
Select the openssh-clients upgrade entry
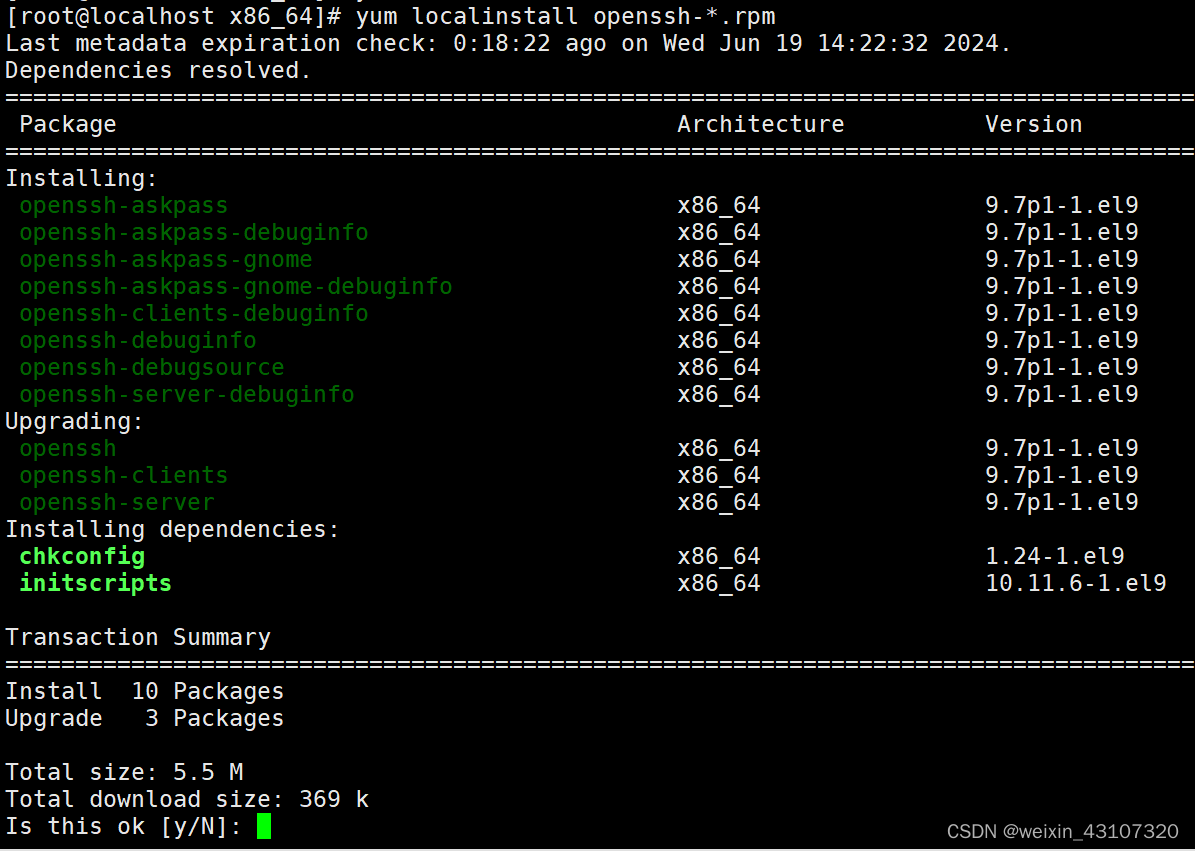123,475
